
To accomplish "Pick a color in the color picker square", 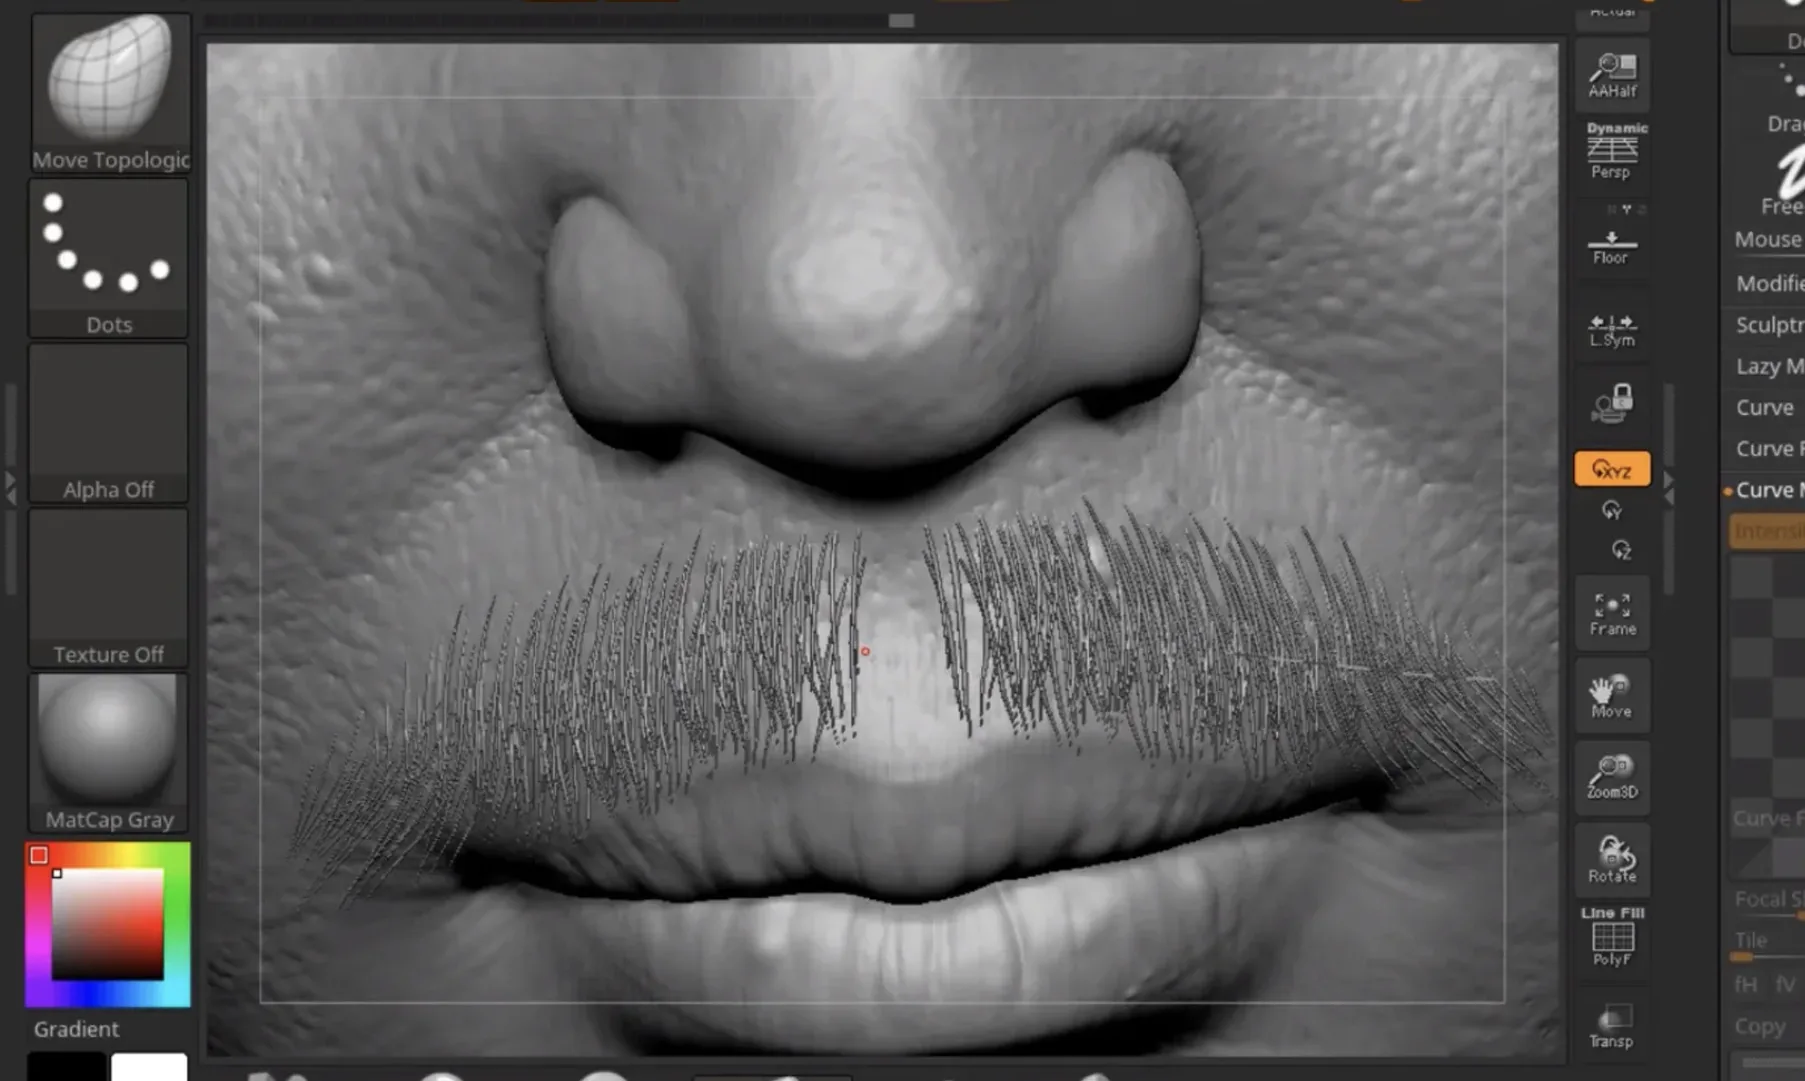I will pos(107,924).
